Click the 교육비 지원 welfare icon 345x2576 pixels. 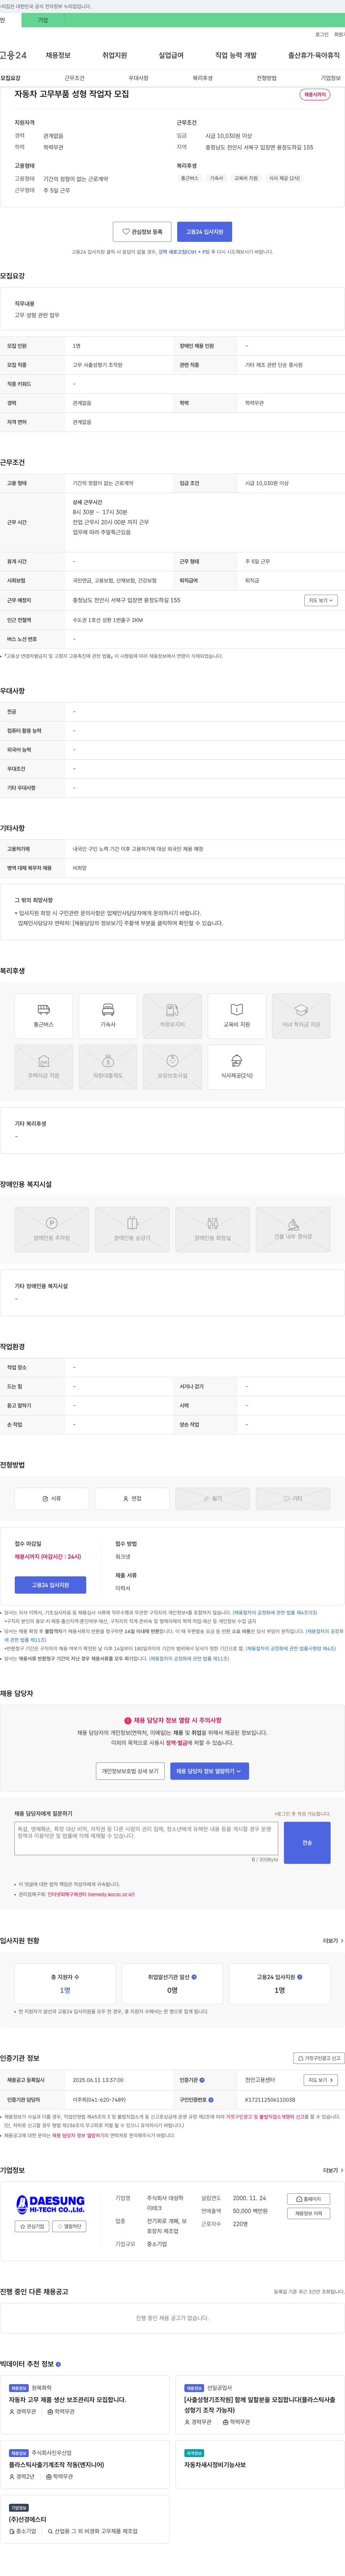pos(237,1016)
